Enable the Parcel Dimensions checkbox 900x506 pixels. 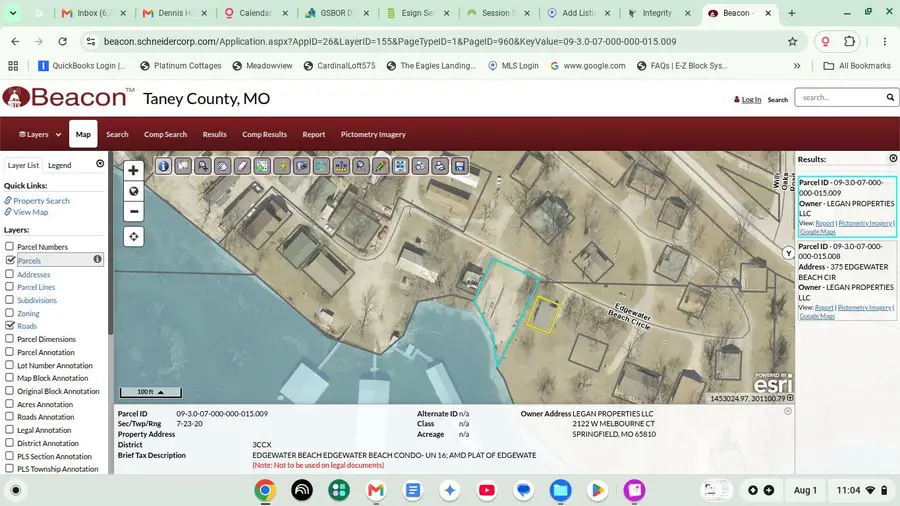(x=9, y=338)
